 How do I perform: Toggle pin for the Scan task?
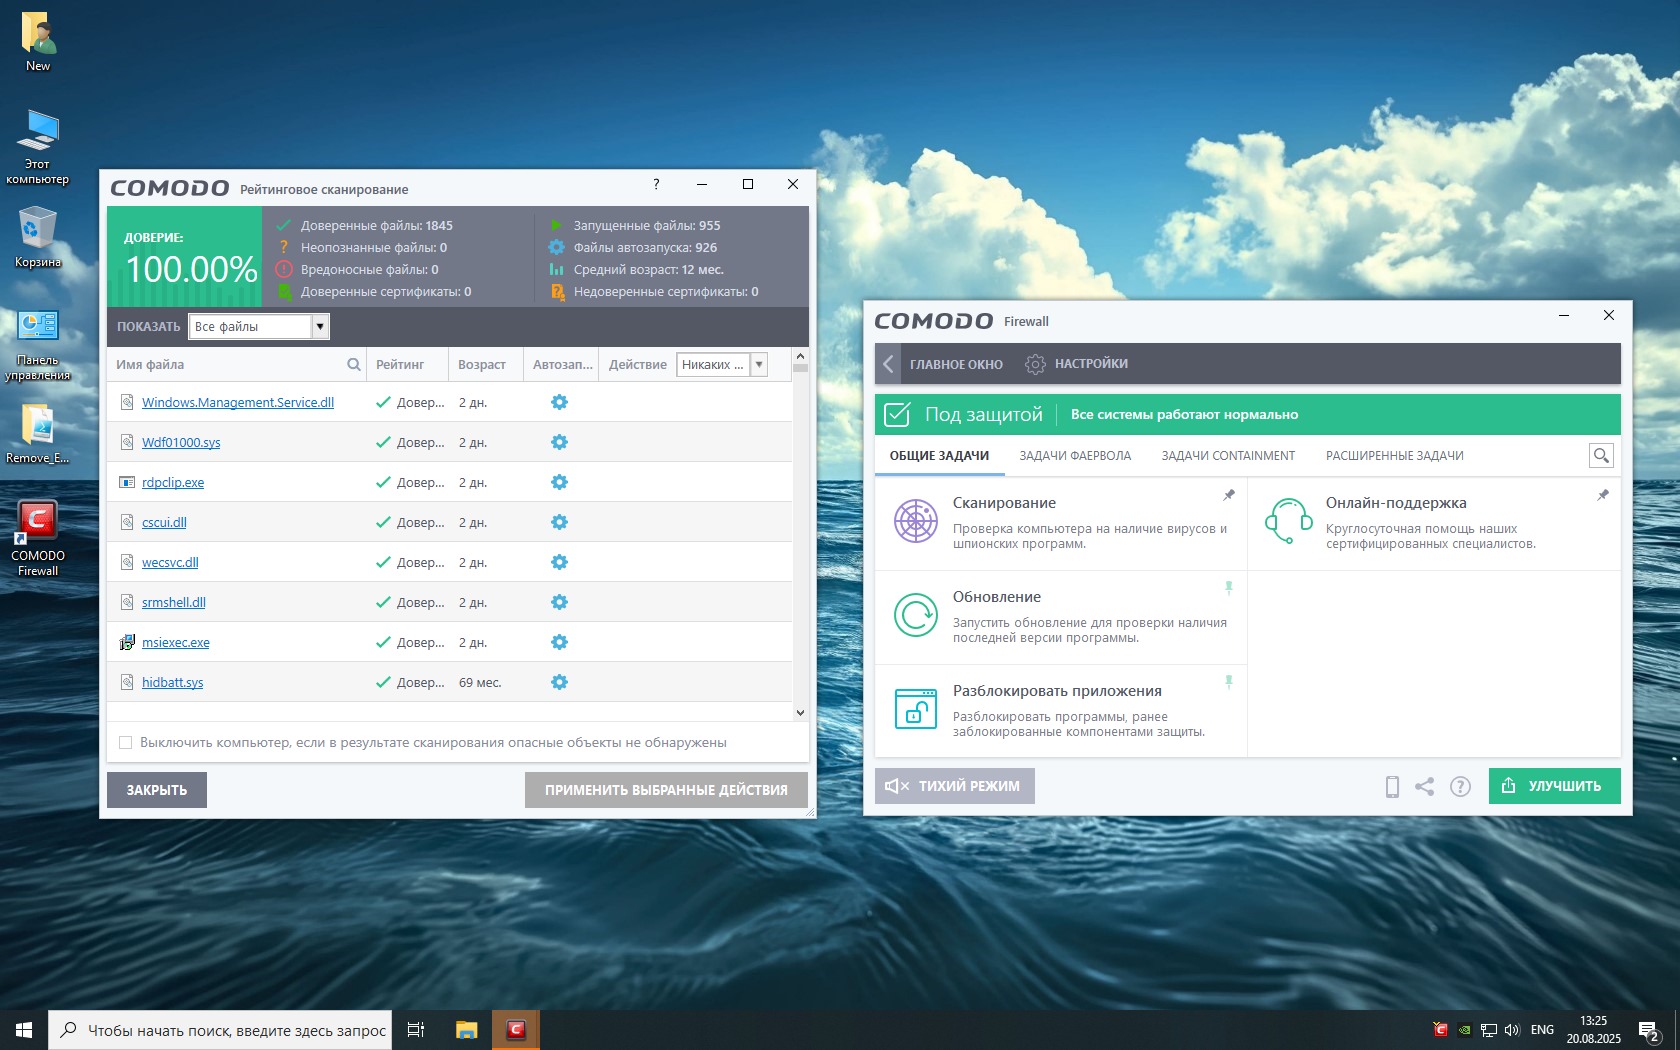click(x=1229, y=495)
